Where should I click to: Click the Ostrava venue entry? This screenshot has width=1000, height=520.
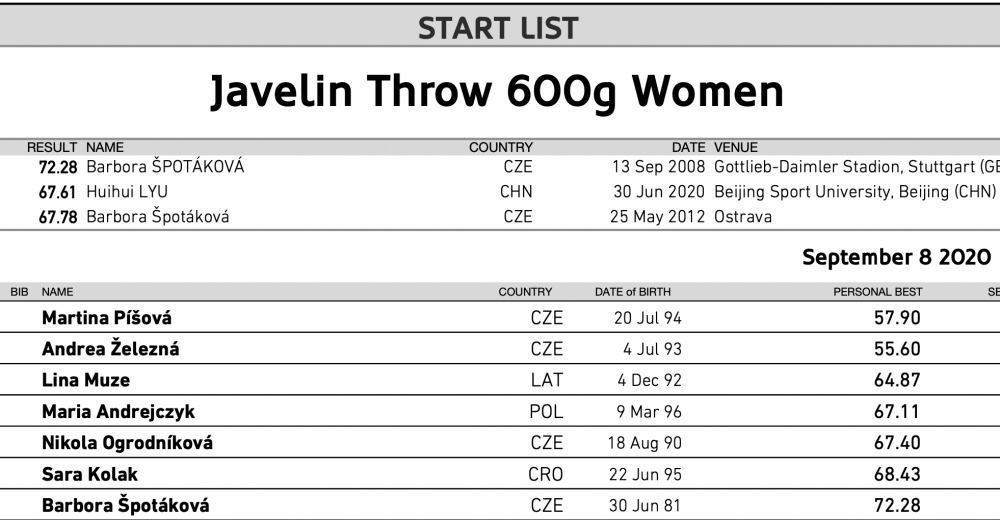743,216
